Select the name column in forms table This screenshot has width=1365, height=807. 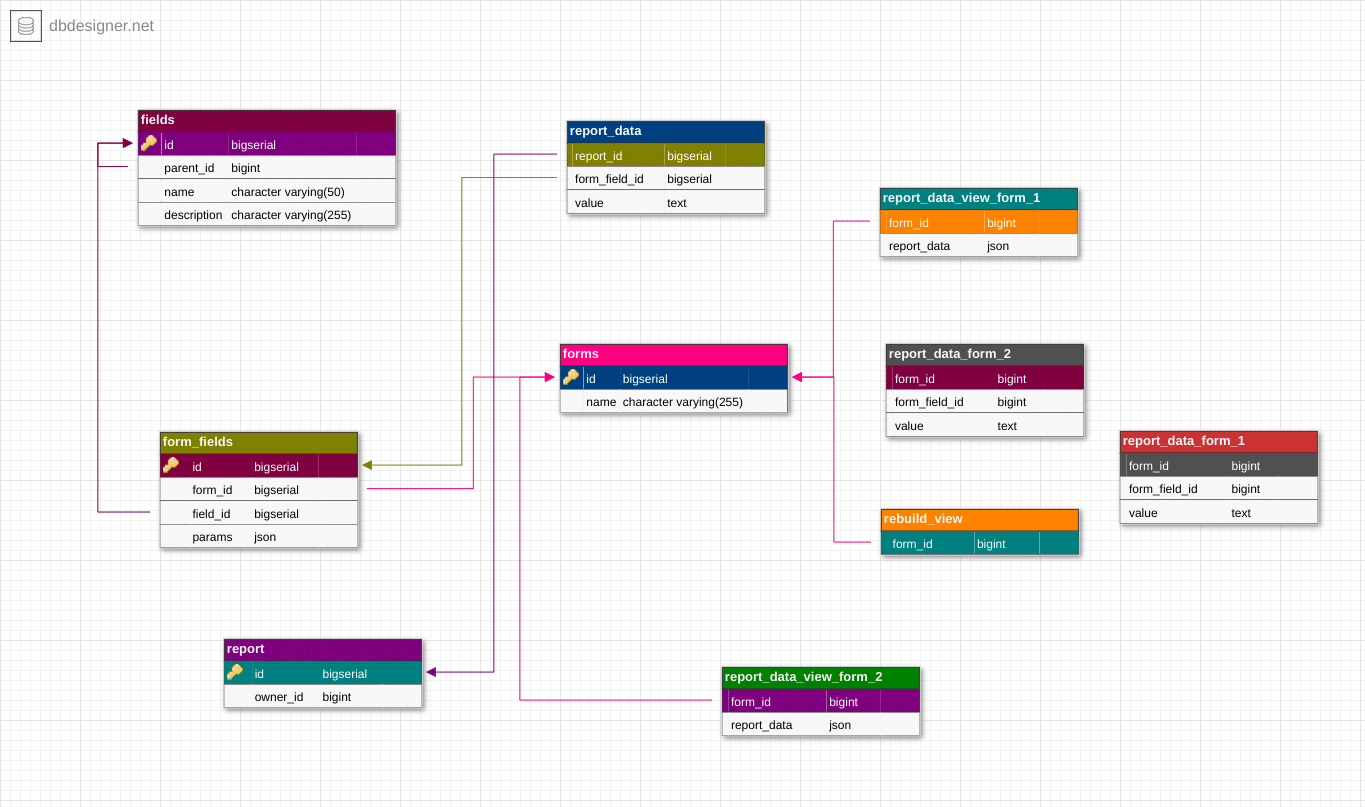[x=672, y=401]
